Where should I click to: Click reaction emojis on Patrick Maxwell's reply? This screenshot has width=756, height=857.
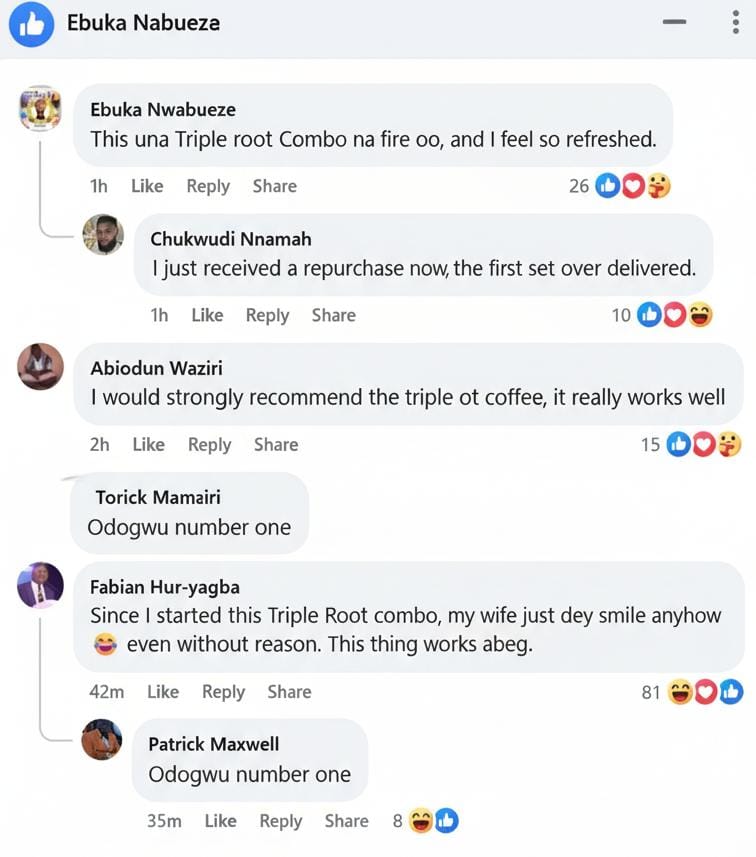[434, 821]
